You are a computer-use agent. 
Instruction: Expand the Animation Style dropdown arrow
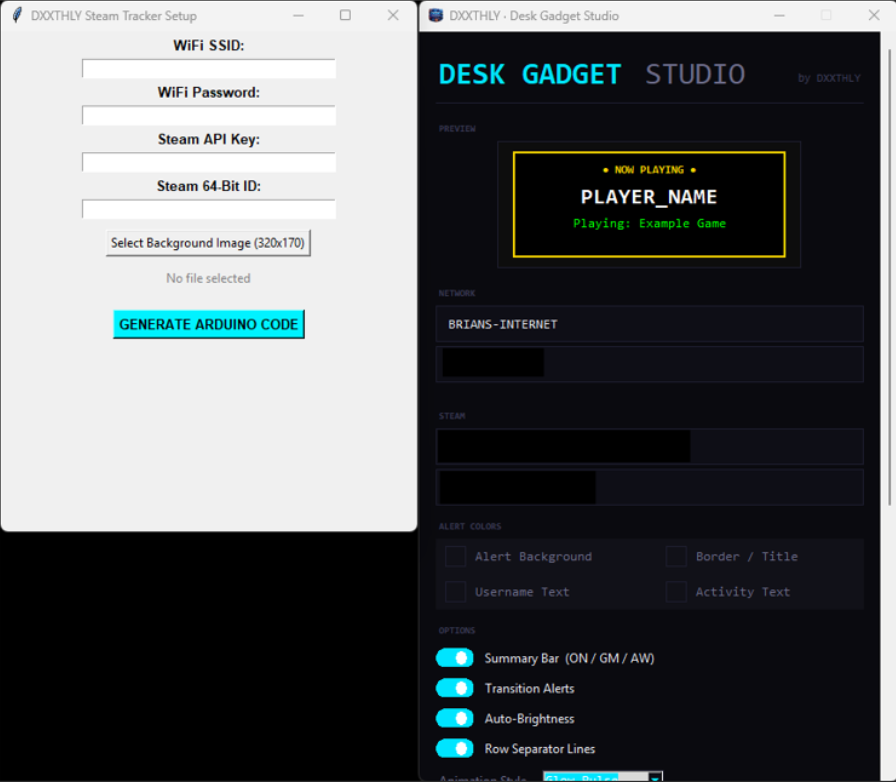[655, 777]
